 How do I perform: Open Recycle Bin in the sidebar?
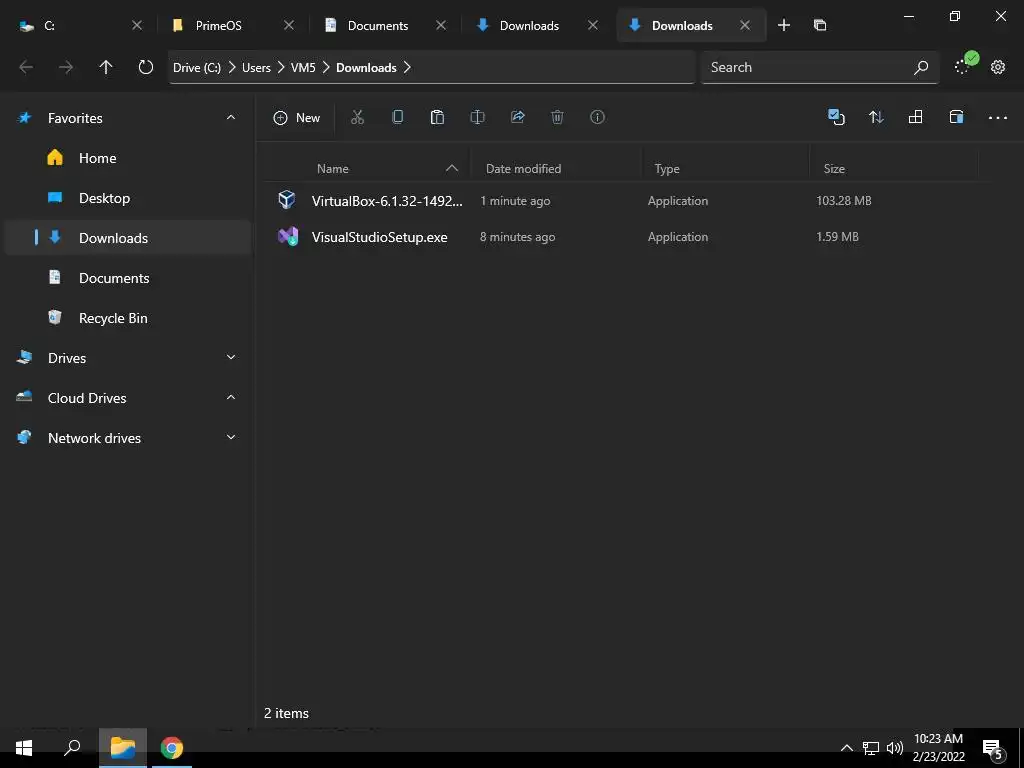pyautogui.click(x=127, y=318)
